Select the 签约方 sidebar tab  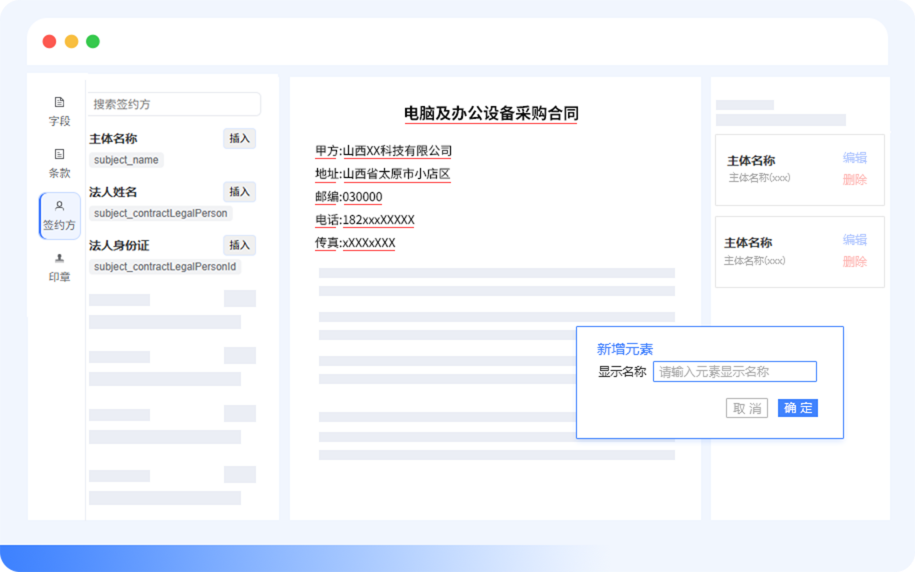pyautogui.click(x=59, y=215)
